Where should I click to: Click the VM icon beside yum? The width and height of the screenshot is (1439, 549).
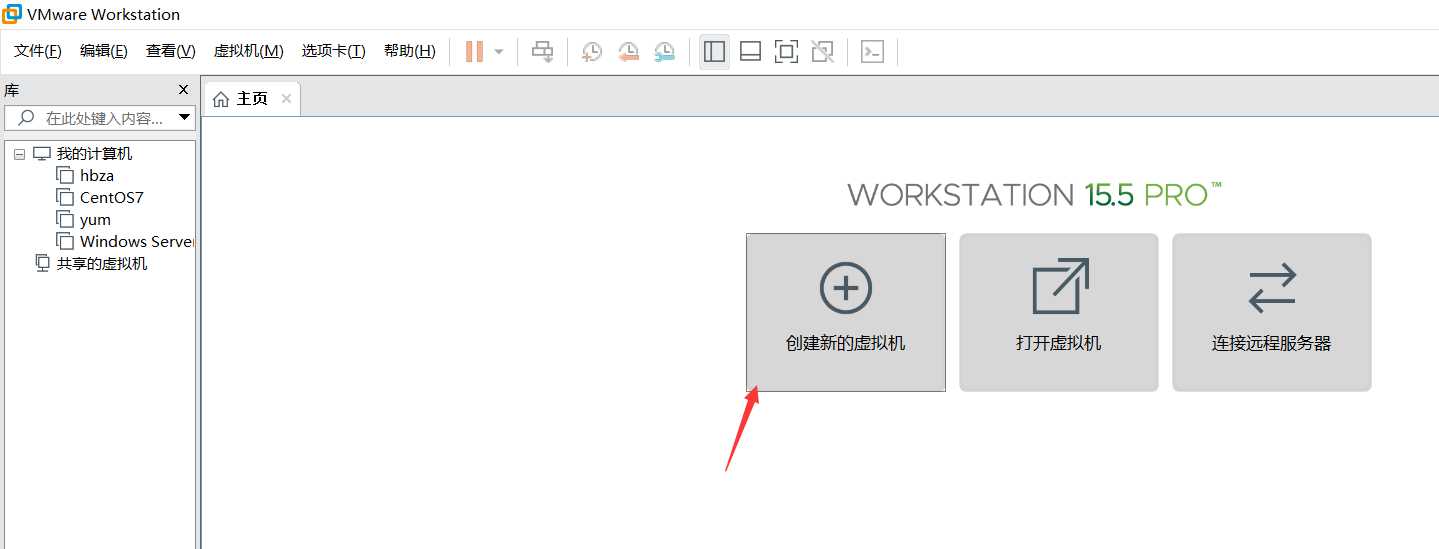coord(65,220)
